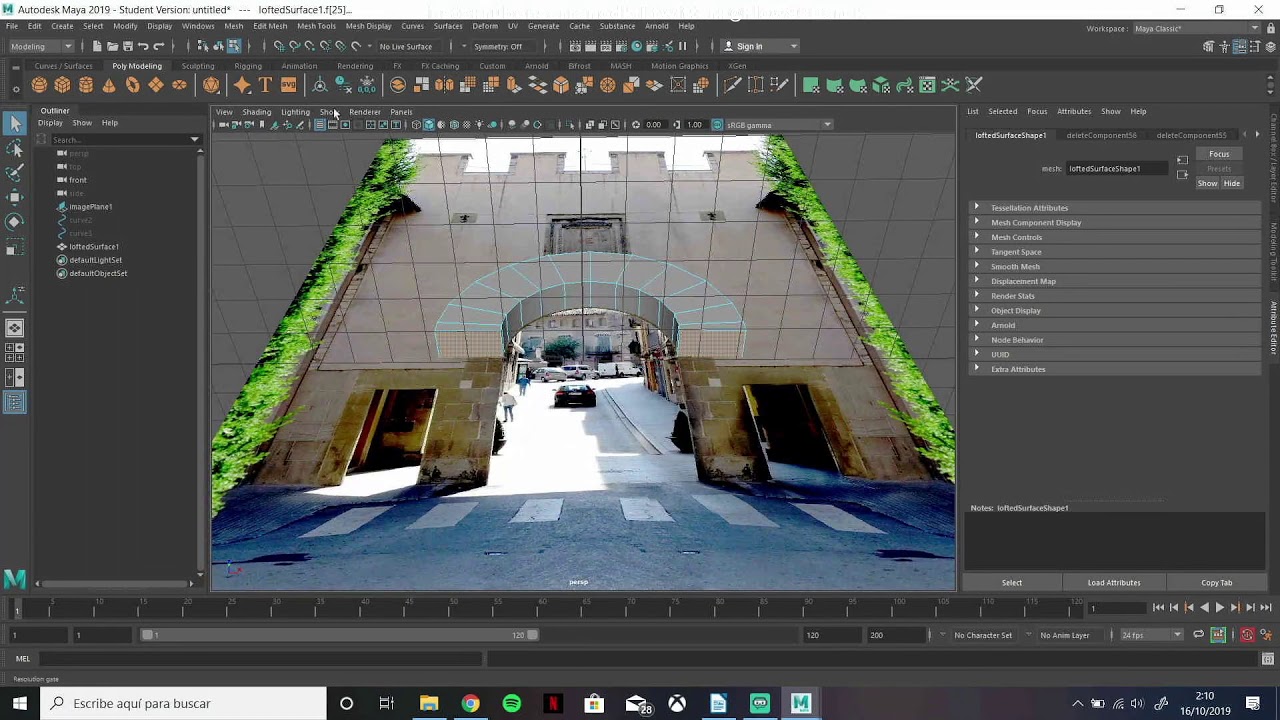The height and width of the screenshot is (720, 1280).
Task: Click the Copy Tab button
Action: tap(1217, 582)
